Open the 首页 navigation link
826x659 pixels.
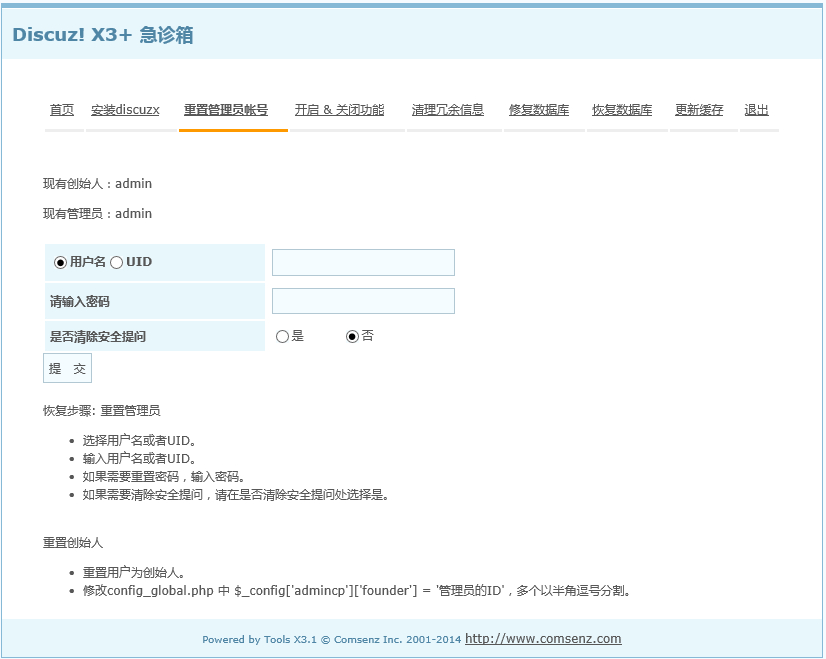(x=62, y=110)
